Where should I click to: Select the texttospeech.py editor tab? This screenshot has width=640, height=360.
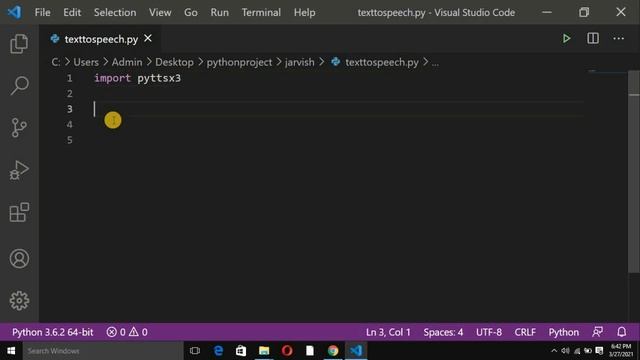pos(100,39)
